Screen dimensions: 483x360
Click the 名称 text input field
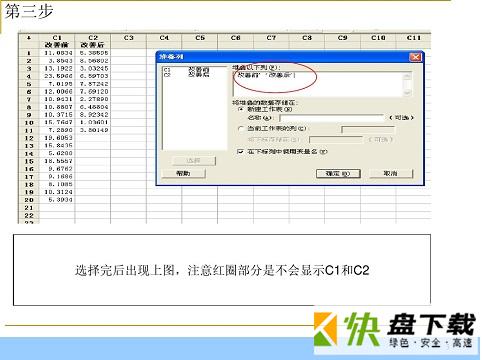point(332,118)
